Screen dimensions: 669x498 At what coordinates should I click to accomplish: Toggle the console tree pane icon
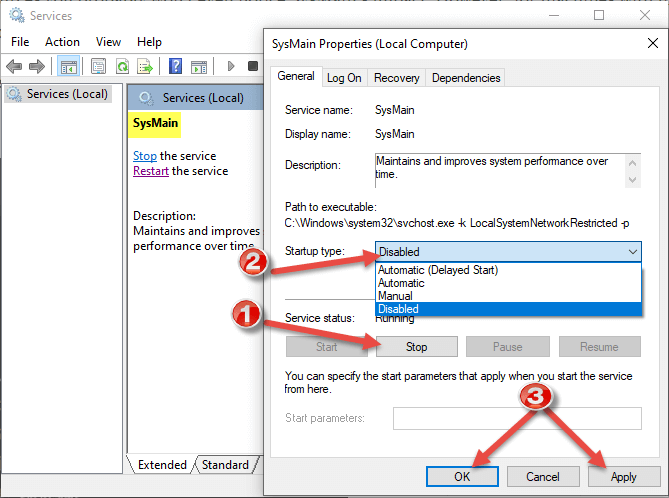(x=68, y=67)
